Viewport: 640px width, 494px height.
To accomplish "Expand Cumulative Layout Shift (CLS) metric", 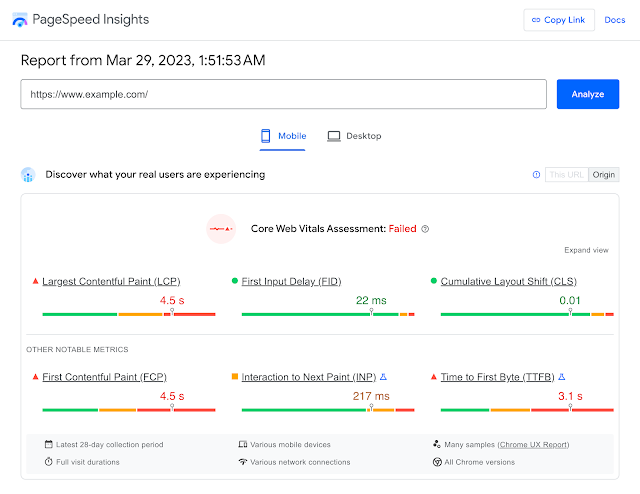I will pyautogui.click(x=509, y=282).
